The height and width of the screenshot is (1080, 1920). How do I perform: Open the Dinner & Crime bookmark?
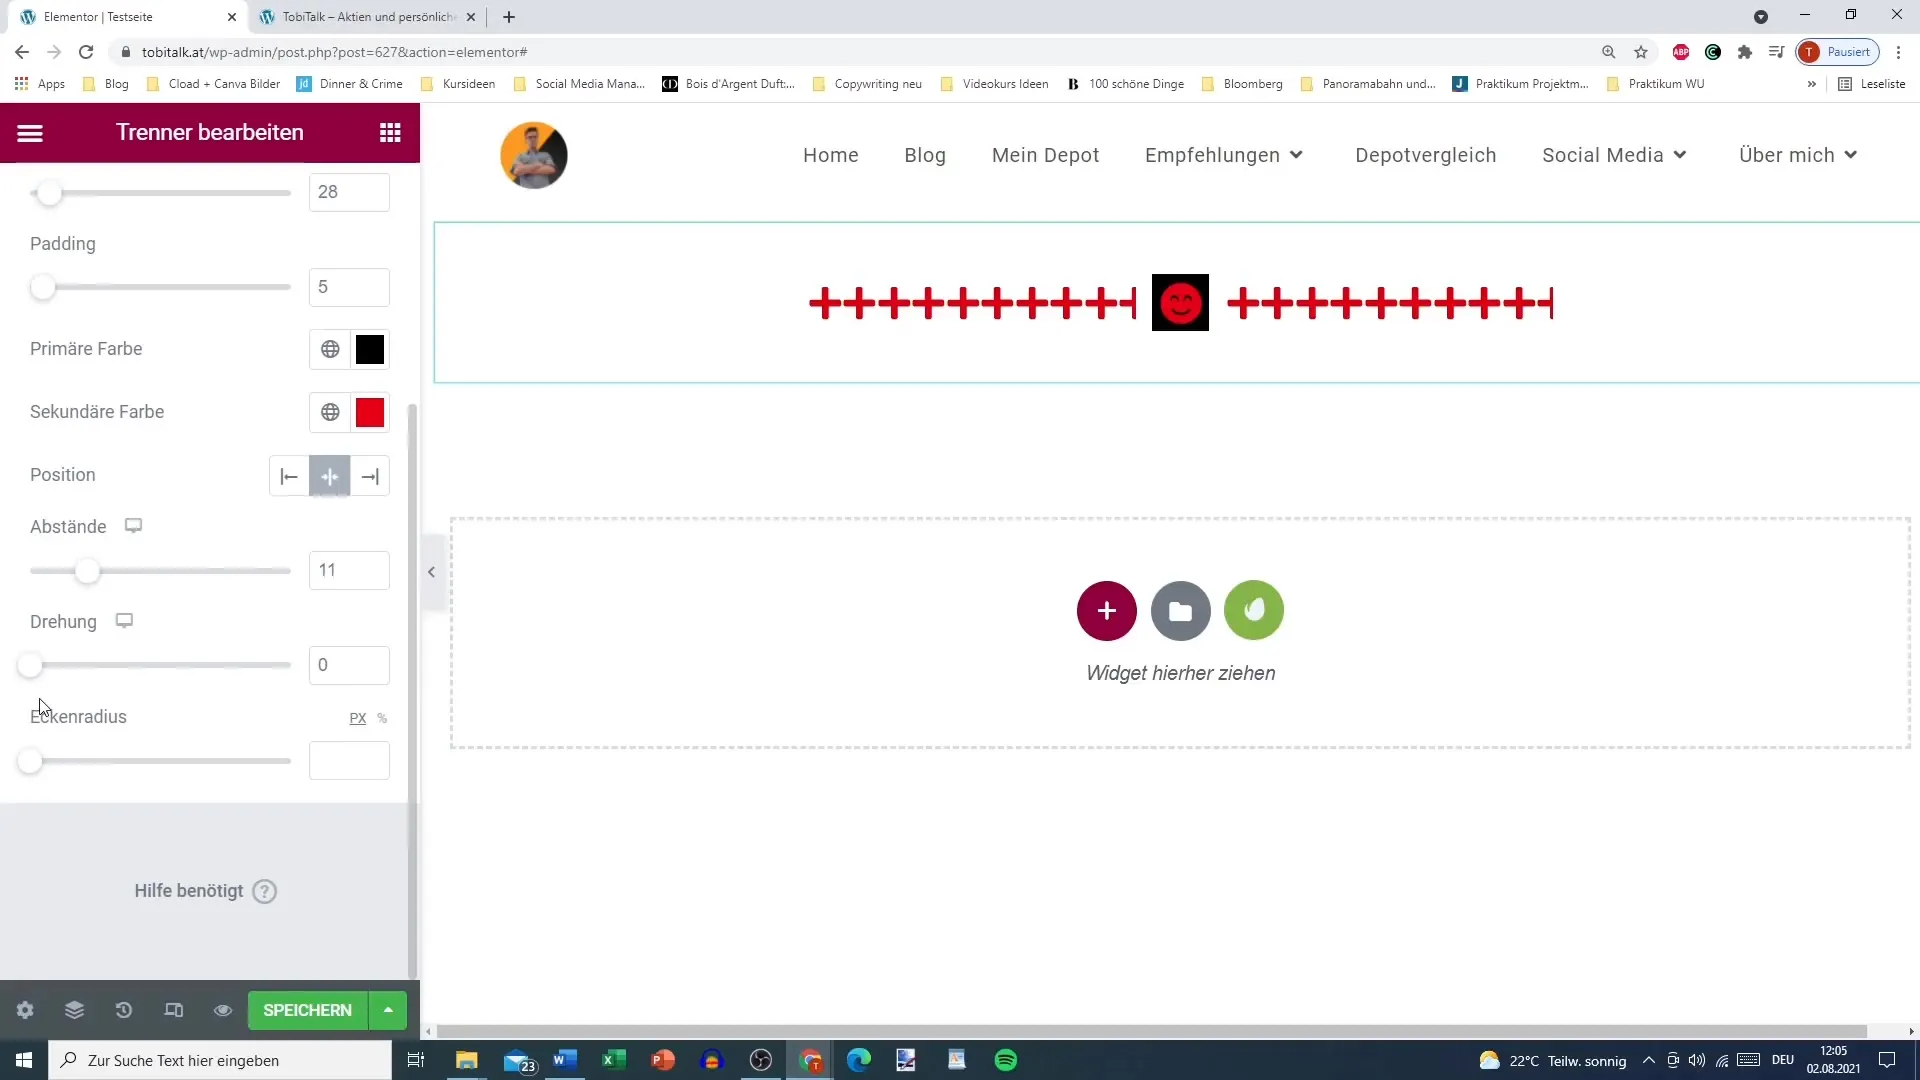[350, 84]
